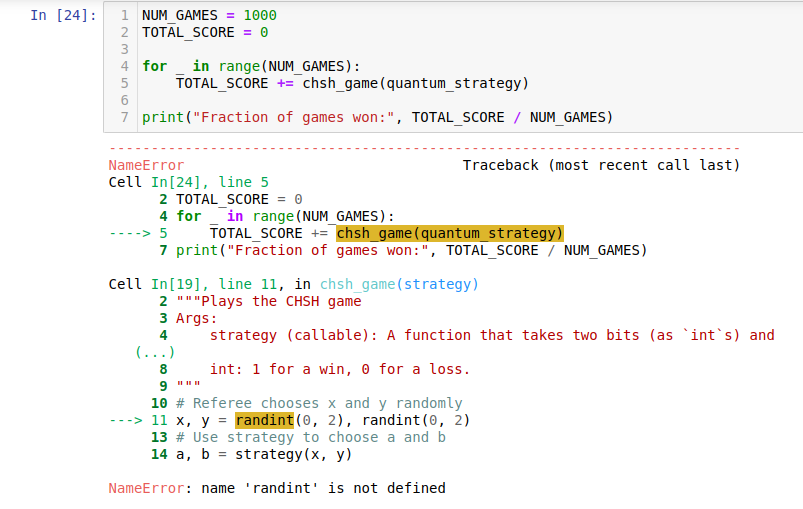Image resolution: width=803 pixels, height=509 pixels.
Task: Click the "Cell In[24], line 5" reference
Action: coord(188,182)
